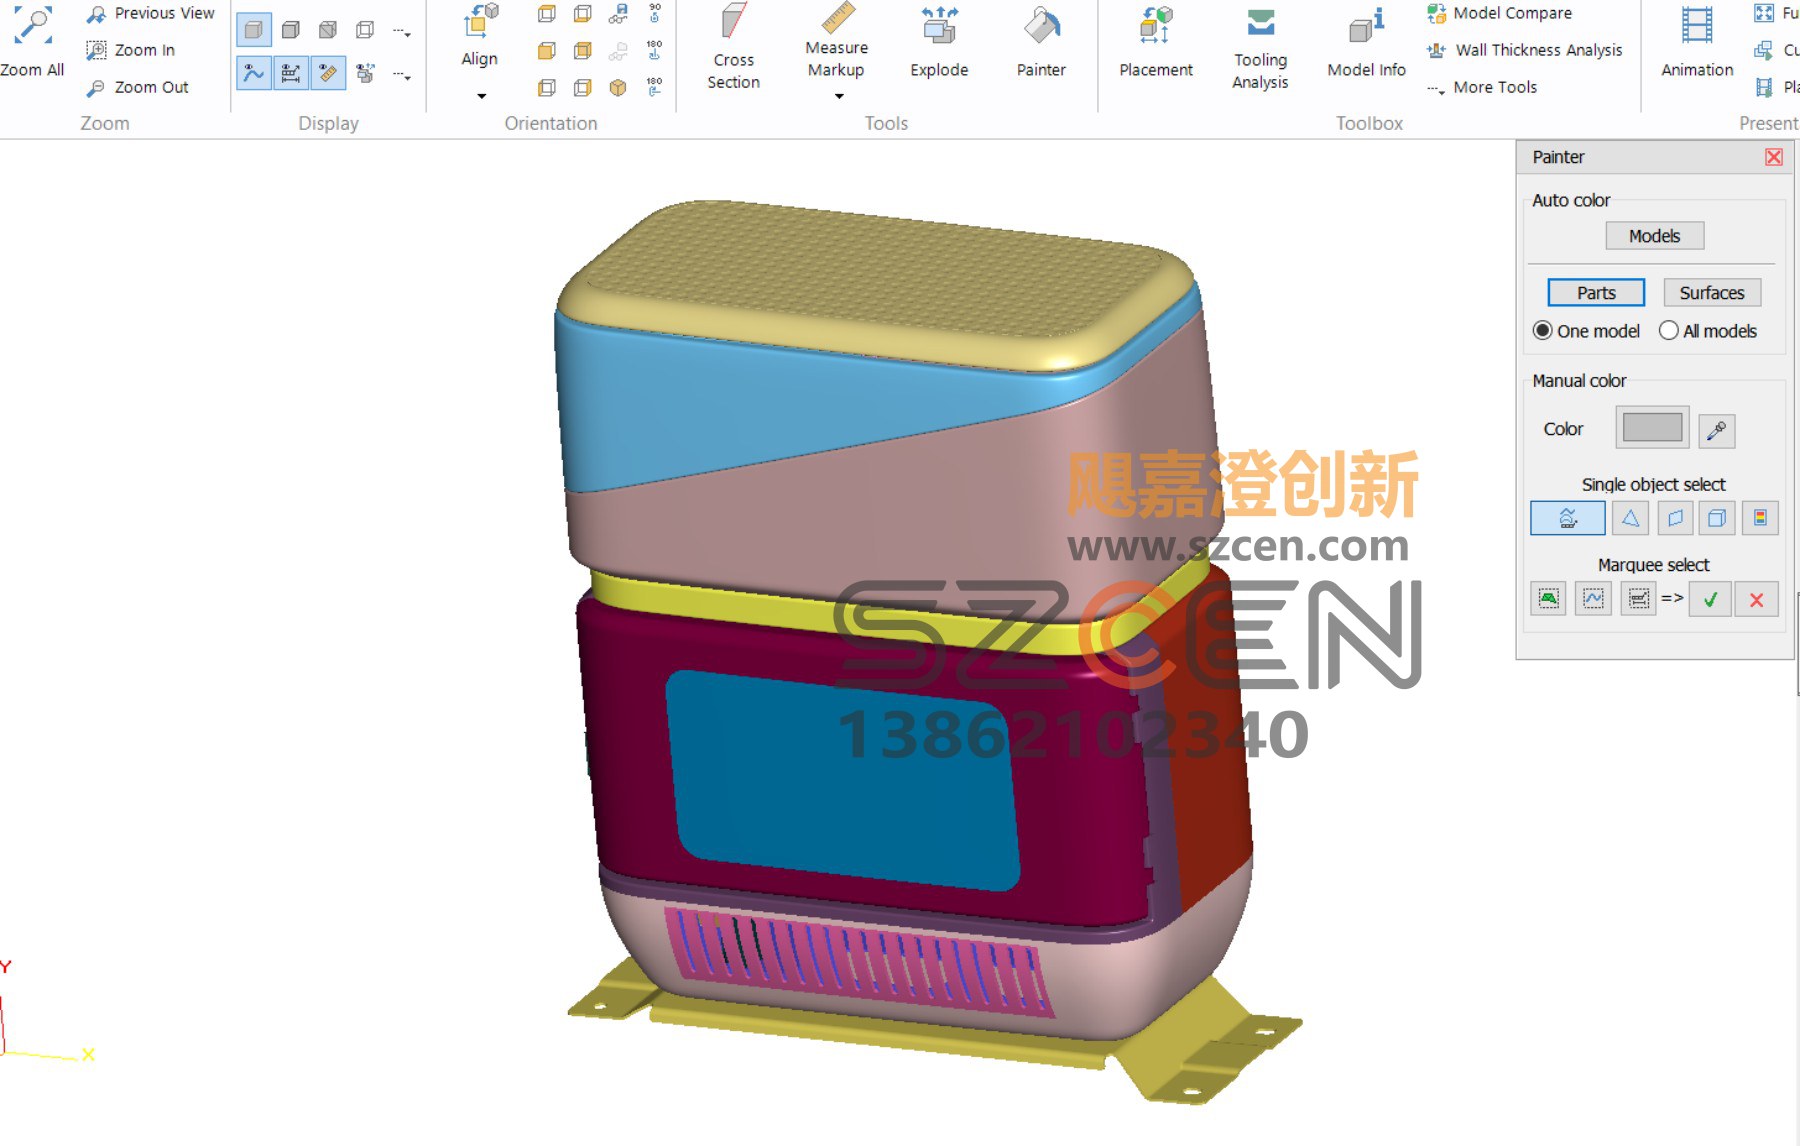Open the manual Color swatch picker

point(1652,428)
